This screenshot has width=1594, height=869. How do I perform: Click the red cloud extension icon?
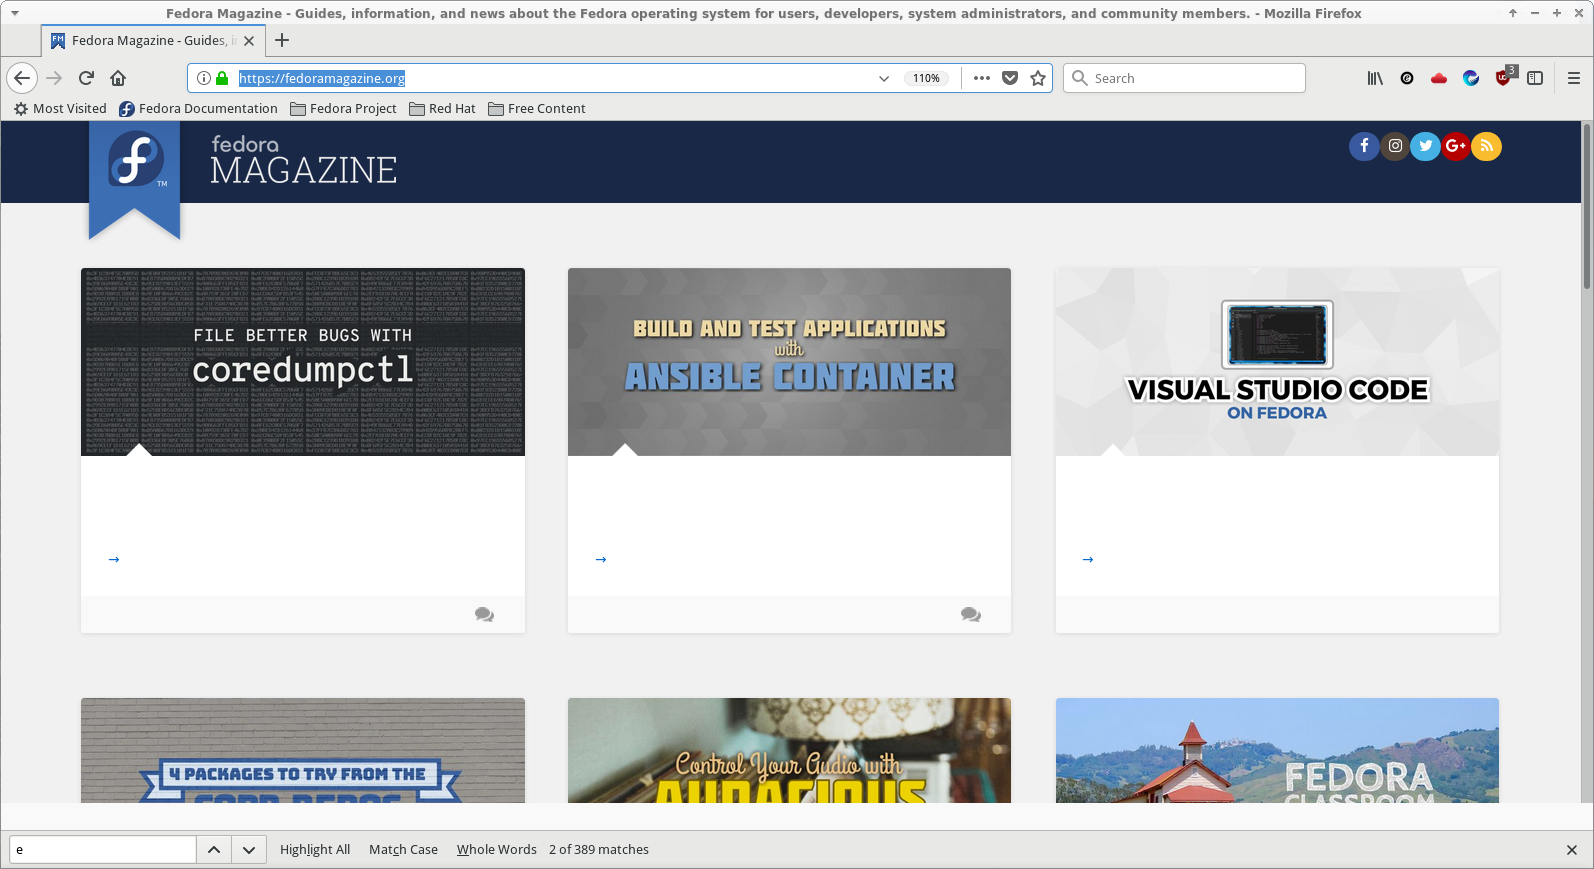coord(1439,78)
